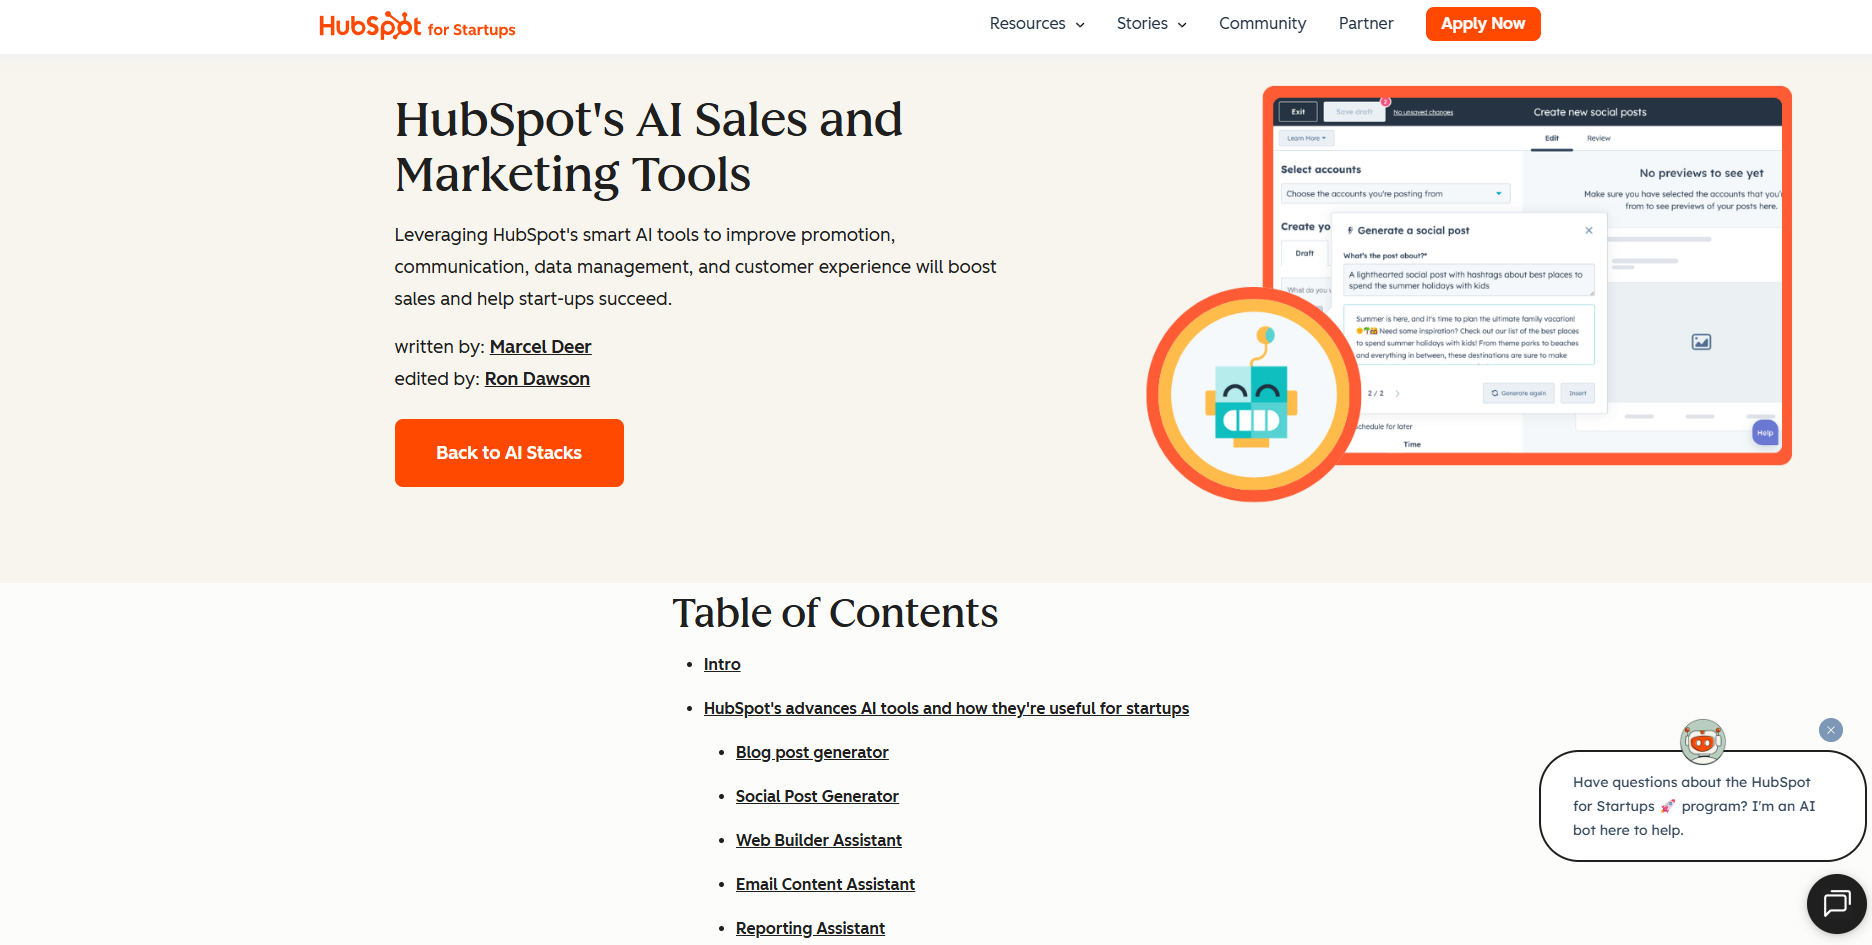The image size is (1872, 945).
Task: Open the Resources dropdown
Action: [x=1036, y=23]
